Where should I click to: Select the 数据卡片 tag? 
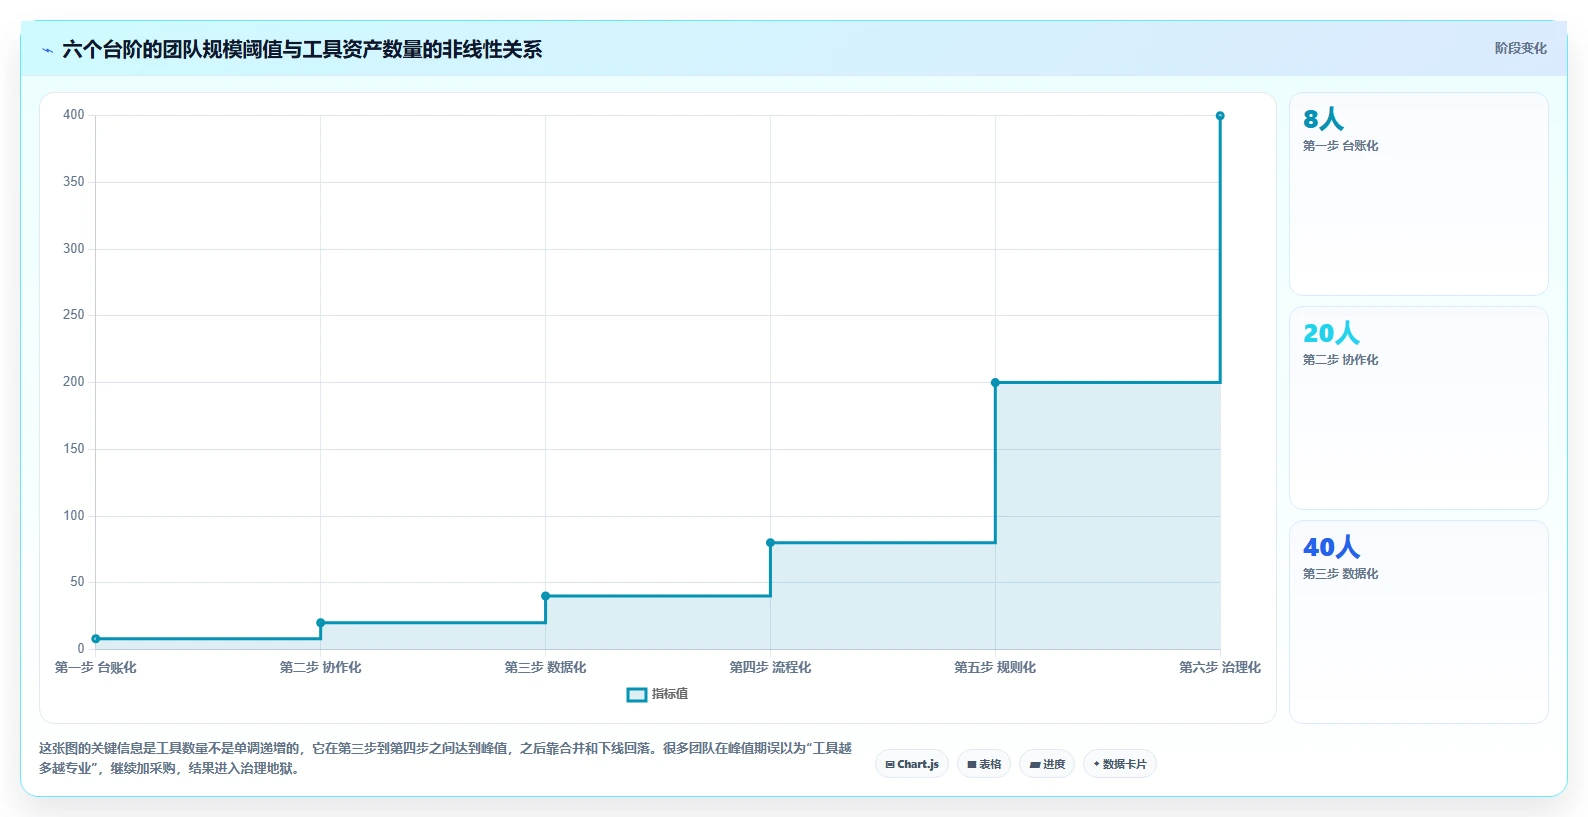1120,764
